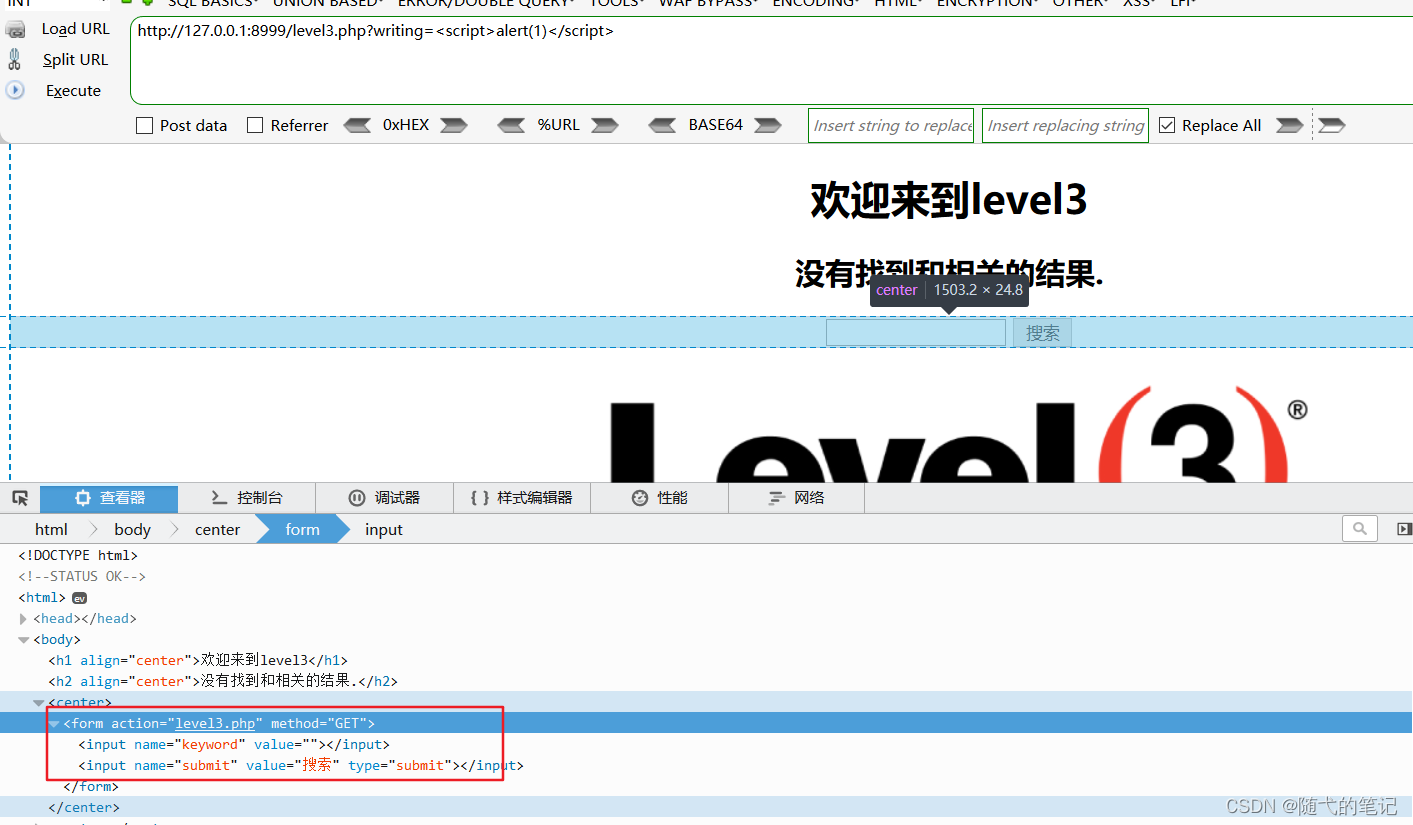Collapse the center node triangle
Screen dimensions: 1413x825
(x=39, y=702)
